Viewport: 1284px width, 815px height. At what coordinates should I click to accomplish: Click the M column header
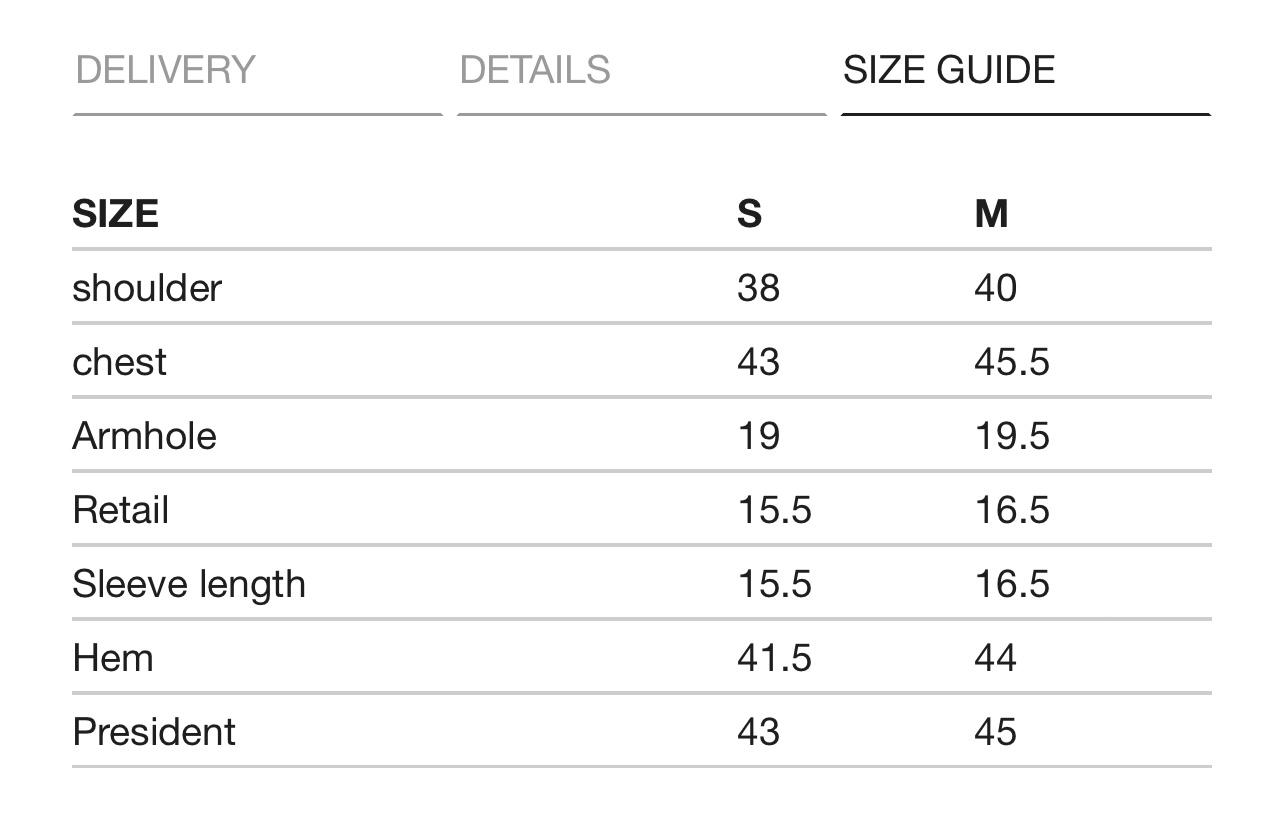pyautogui.click(x=991, y=214)
